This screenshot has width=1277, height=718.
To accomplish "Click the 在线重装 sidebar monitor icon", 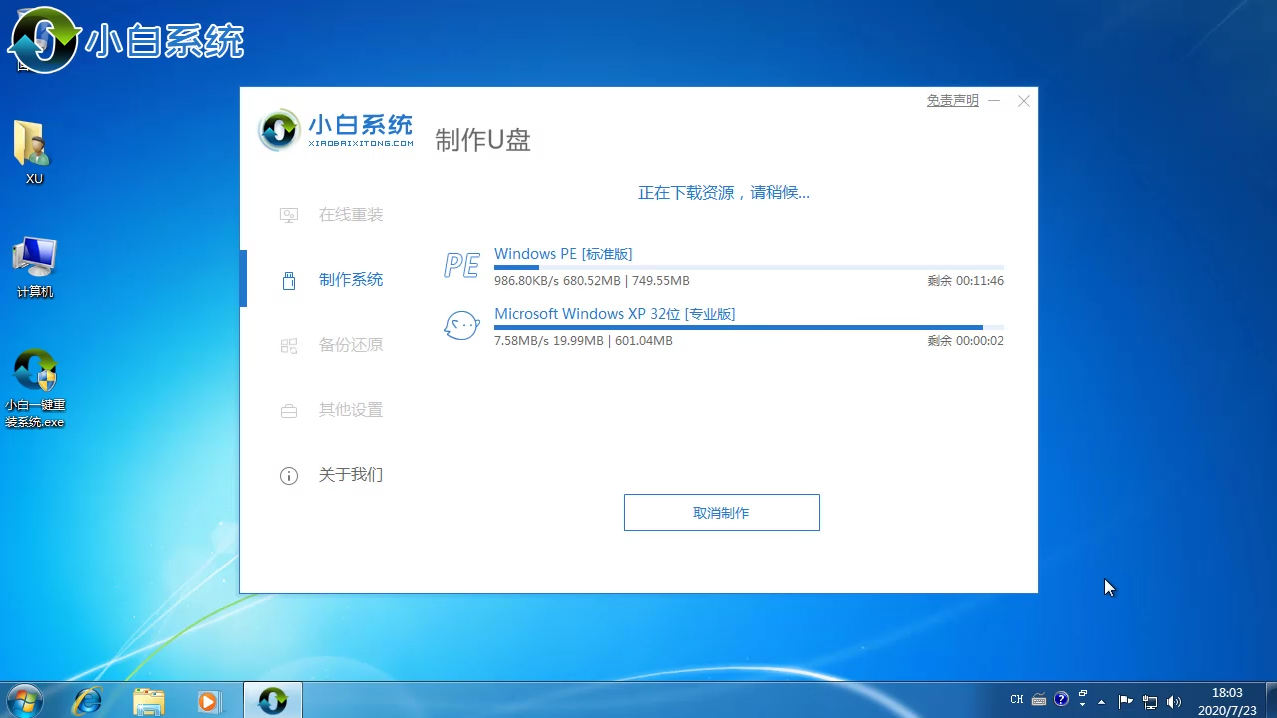I will pos(289,215).
